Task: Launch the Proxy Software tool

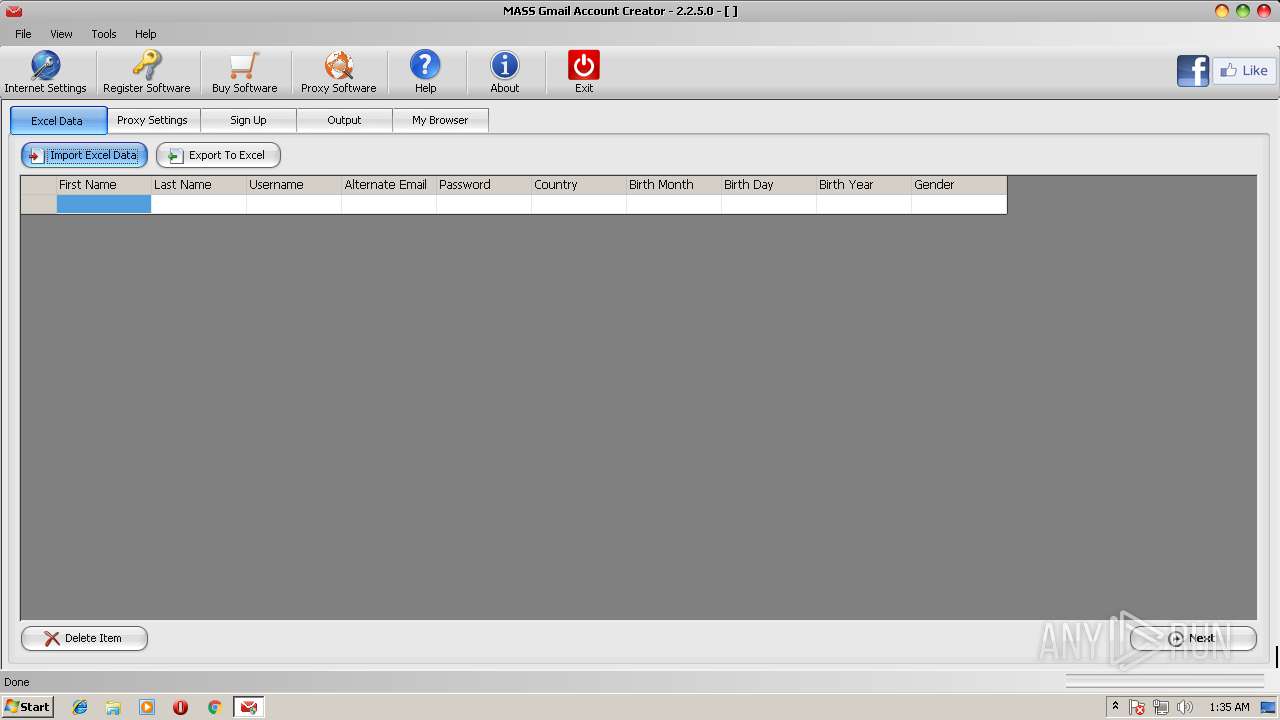Action: pyautogui.click(x=338, y=73)
